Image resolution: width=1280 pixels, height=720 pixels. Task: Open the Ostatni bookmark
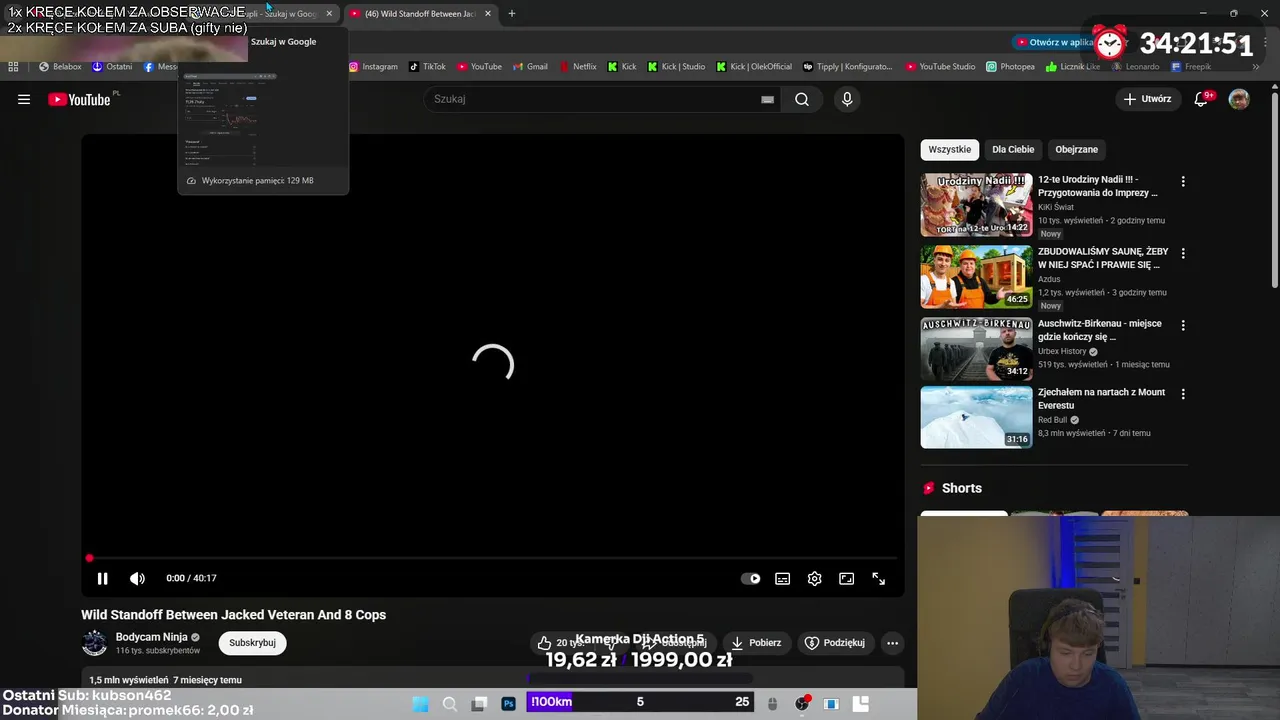point(112,67)
